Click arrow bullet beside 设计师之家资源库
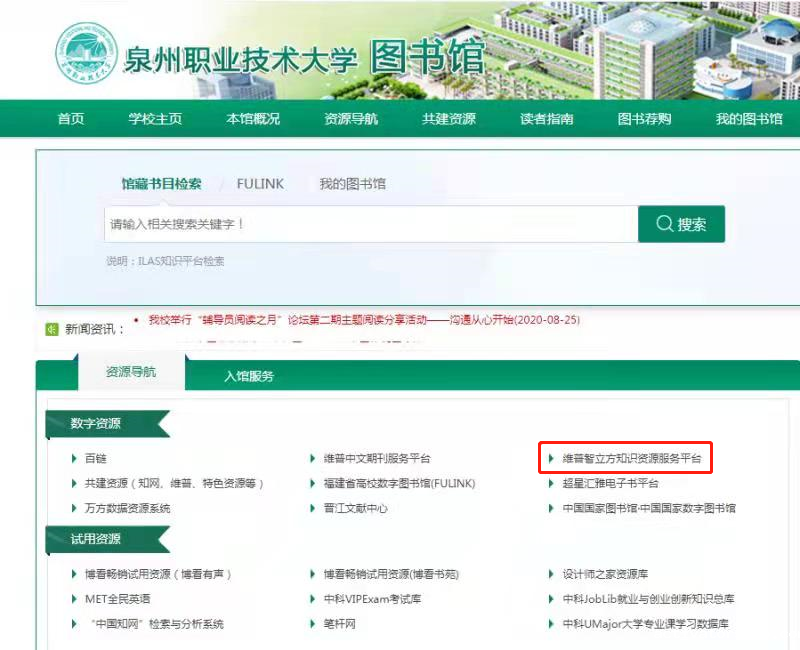 (x=552, y=574)
